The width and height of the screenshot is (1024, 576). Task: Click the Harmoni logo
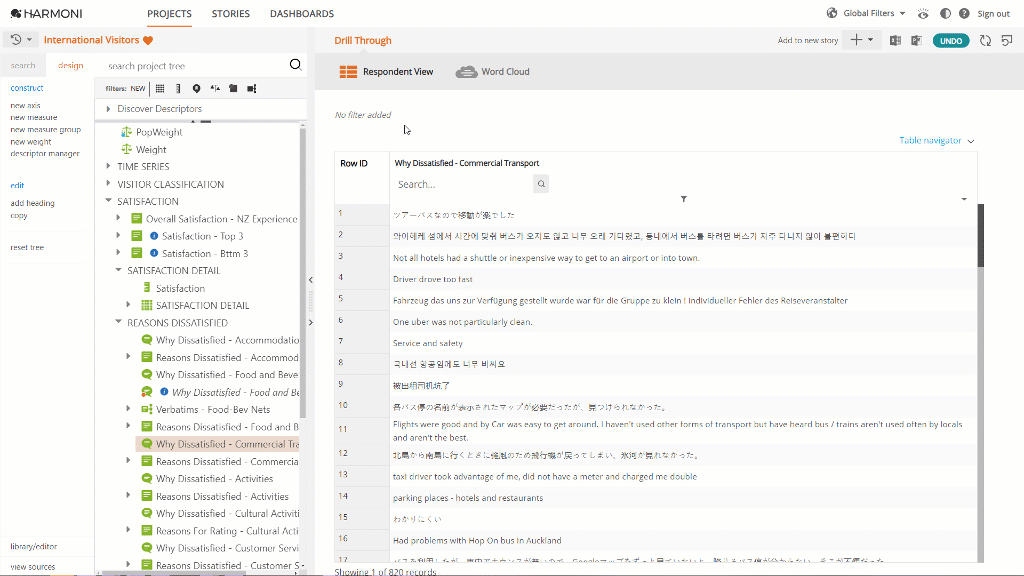point(46,13)
